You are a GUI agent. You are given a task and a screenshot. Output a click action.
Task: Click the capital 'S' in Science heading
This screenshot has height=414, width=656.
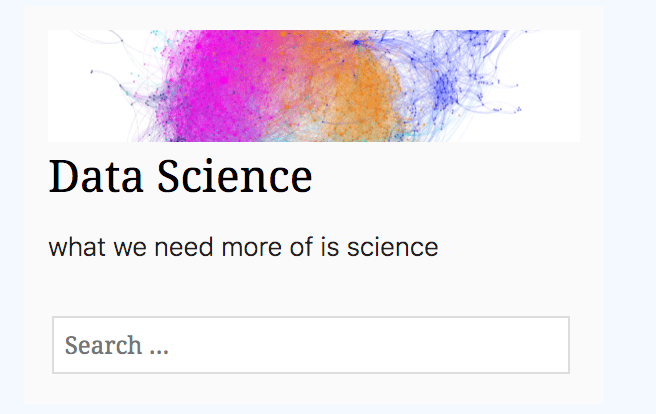tap(168, 177)
